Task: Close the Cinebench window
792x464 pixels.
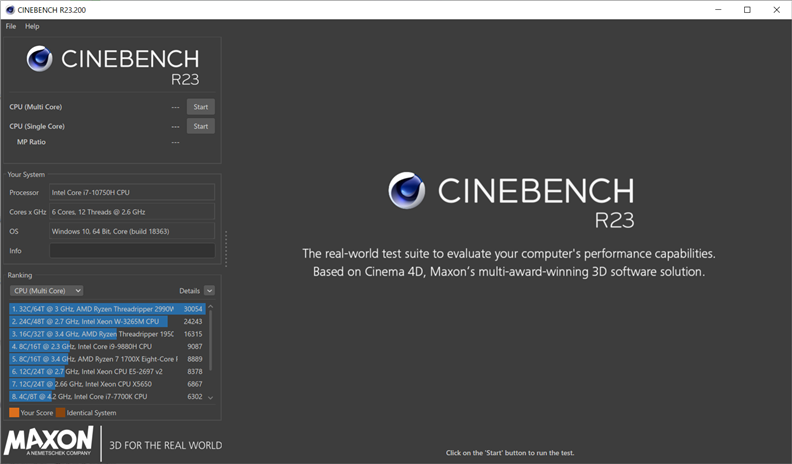Action: pyautogui.click(x=776, y=10)
